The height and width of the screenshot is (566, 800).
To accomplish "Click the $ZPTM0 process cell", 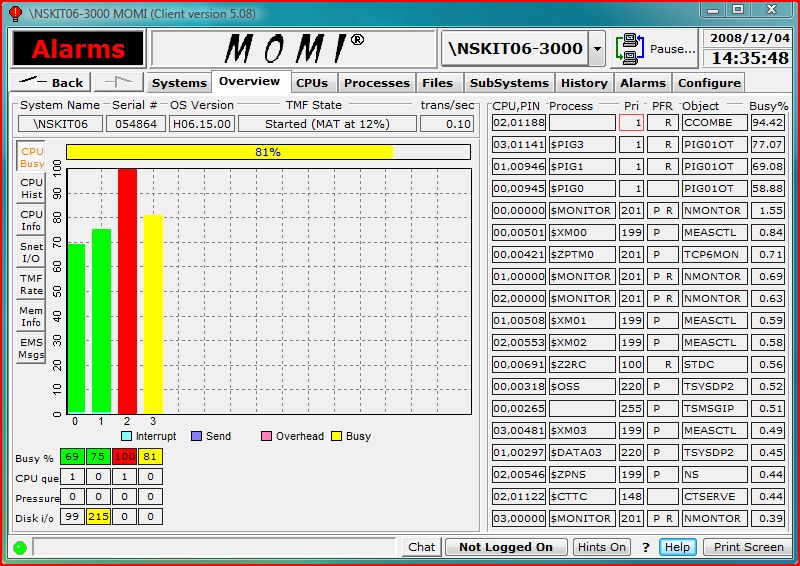I will coord(582,254).
